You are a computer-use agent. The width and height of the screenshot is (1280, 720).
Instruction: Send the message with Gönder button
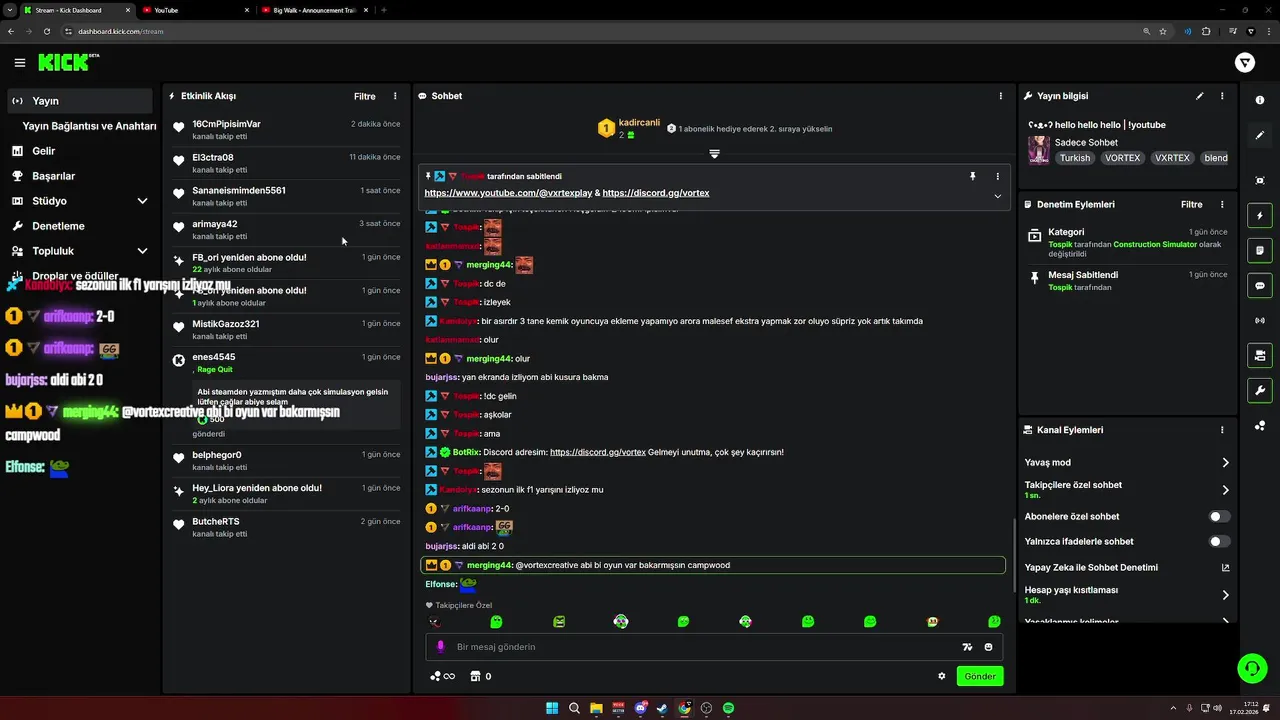(980, 676)
